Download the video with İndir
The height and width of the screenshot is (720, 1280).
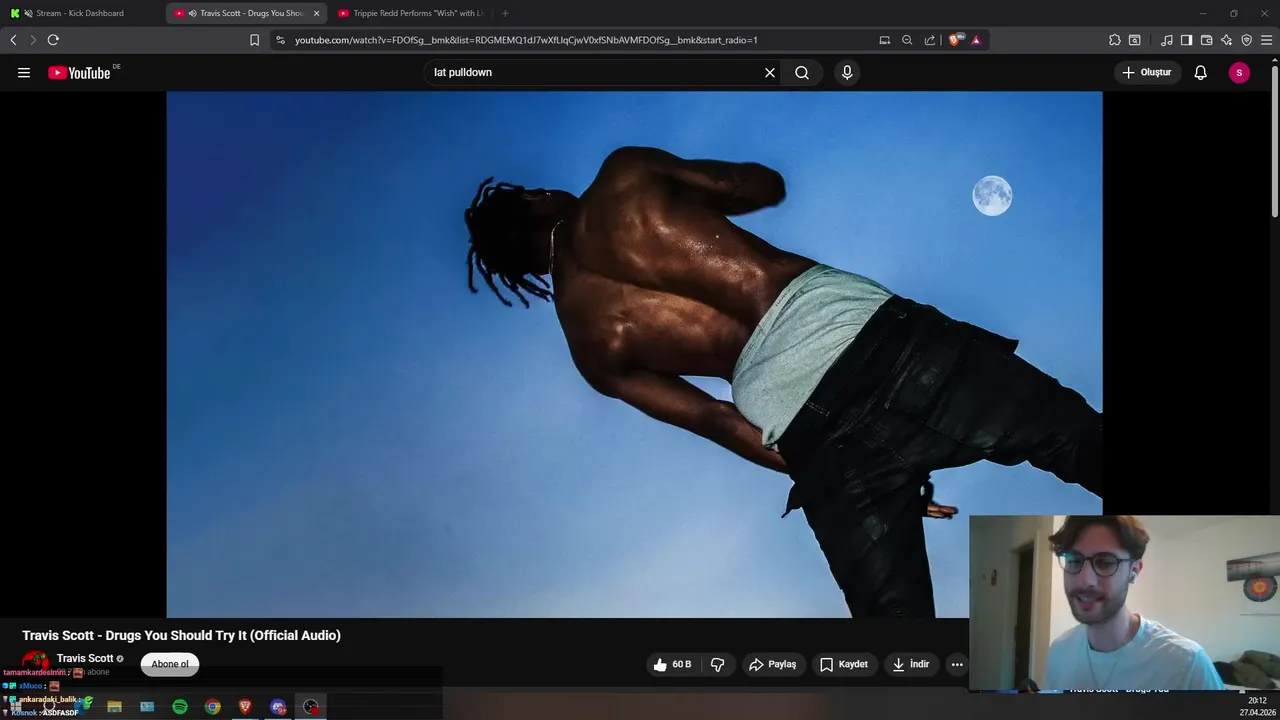point(911,664)
